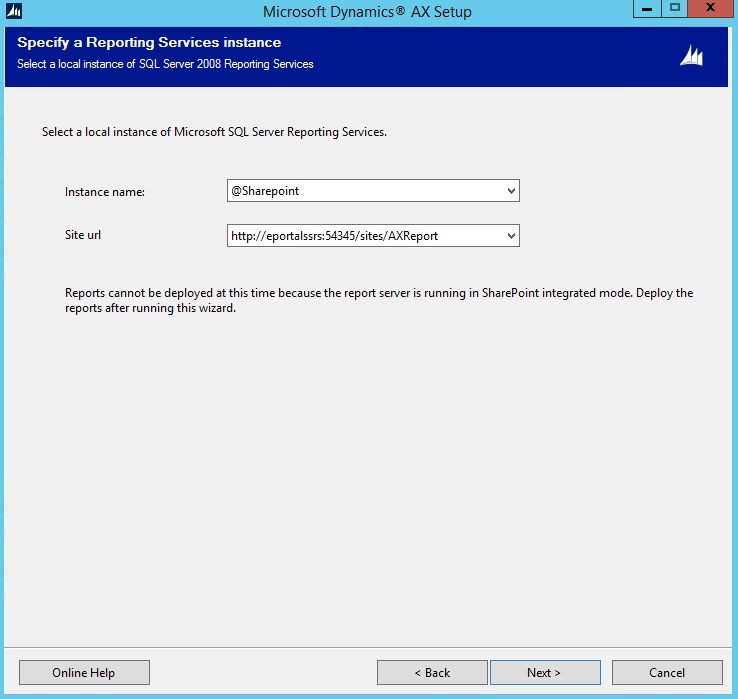Click the Site url text http://eportalssrs:54345/sites/AXReport
This screenshot has height=699, width=738.
coord(335,236)
